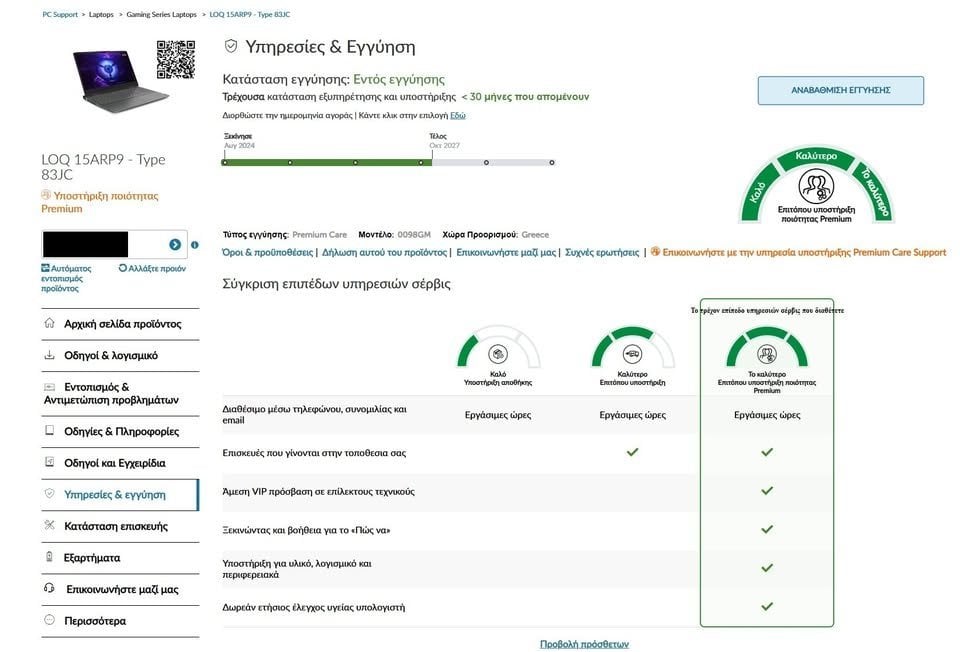Click the shield icon next to page heading
The image size is (960, 652).
[231, 46]
